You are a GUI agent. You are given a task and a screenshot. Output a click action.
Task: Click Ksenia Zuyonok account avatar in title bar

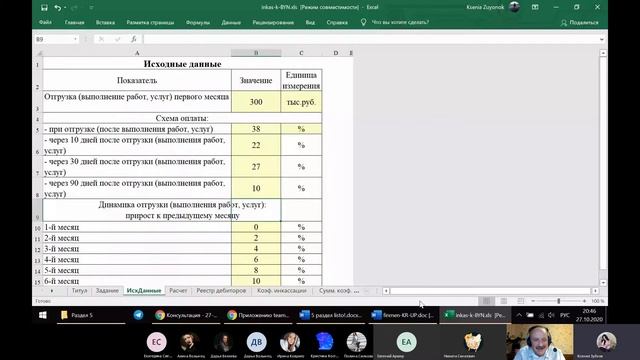click(514, 7)
